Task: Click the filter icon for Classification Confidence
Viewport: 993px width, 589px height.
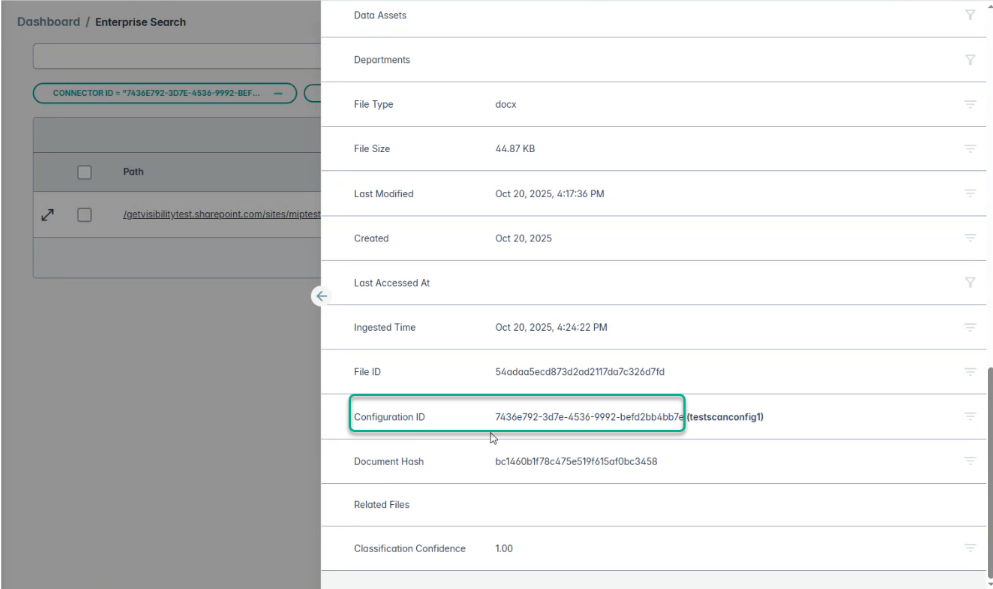Action: [969, 548]
